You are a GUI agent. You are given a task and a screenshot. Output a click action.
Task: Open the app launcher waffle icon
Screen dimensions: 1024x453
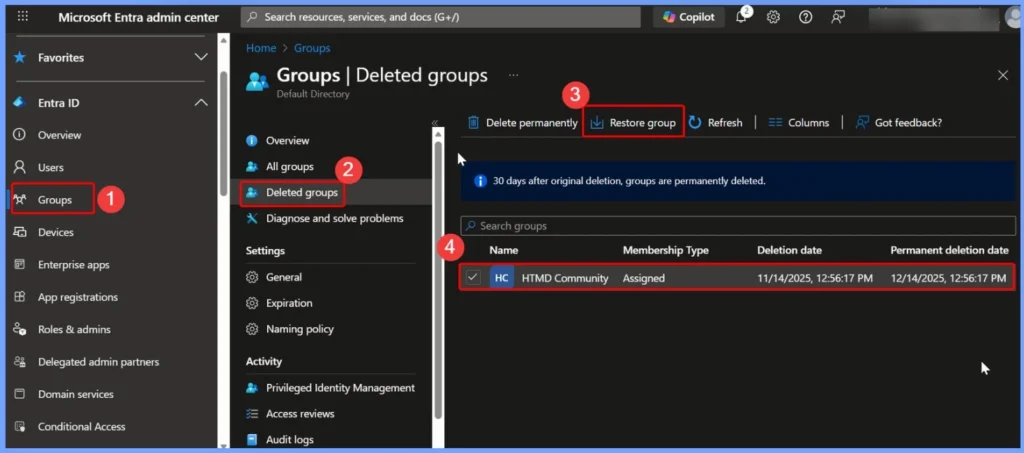click(x=22, y=17)
